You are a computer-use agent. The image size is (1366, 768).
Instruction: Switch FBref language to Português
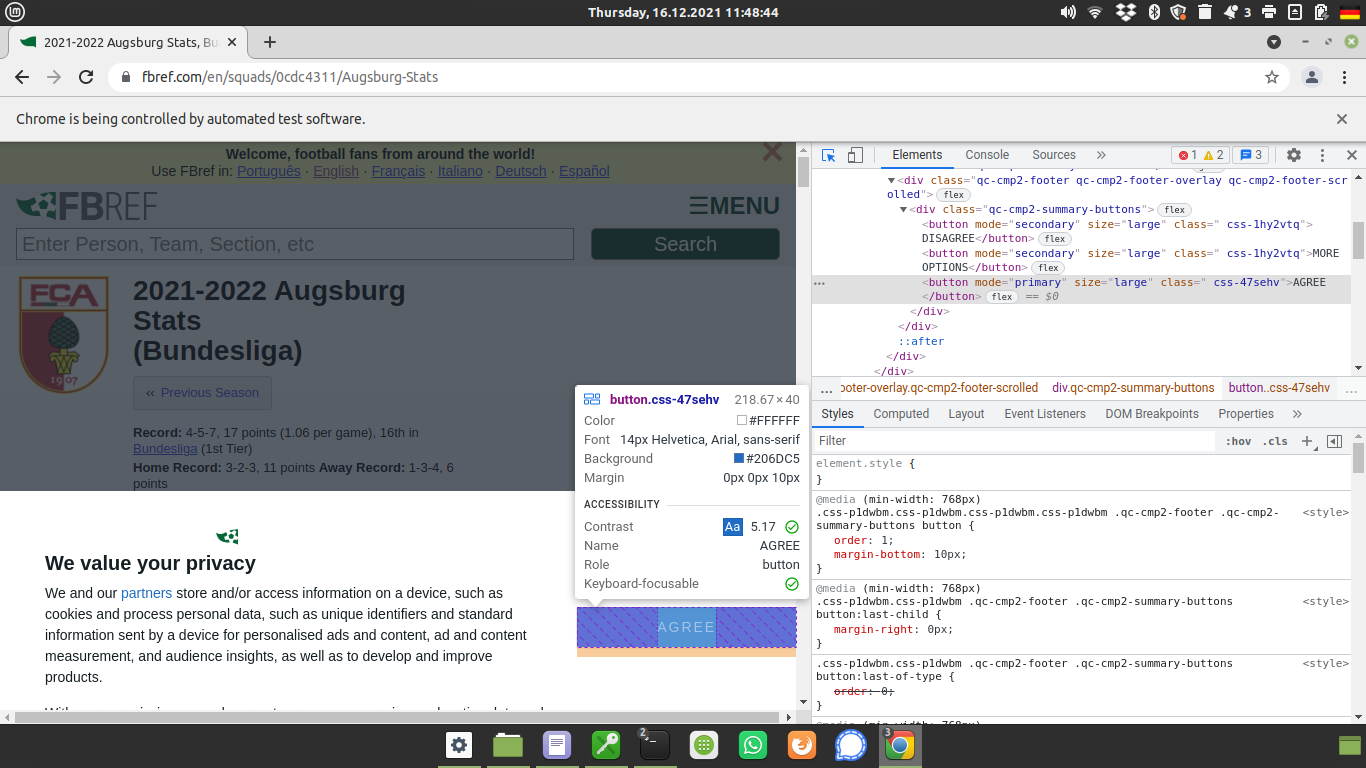[x=268, y=171]
